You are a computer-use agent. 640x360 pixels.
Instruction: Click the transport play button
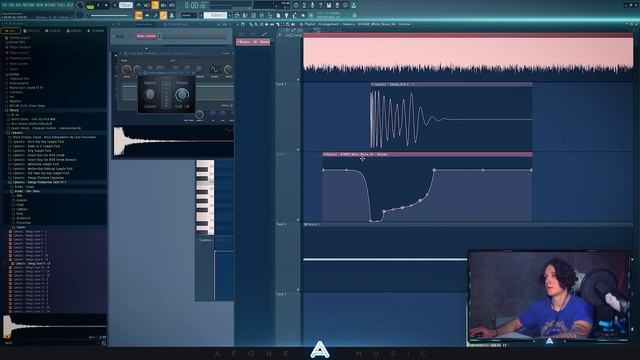(98, 6)
